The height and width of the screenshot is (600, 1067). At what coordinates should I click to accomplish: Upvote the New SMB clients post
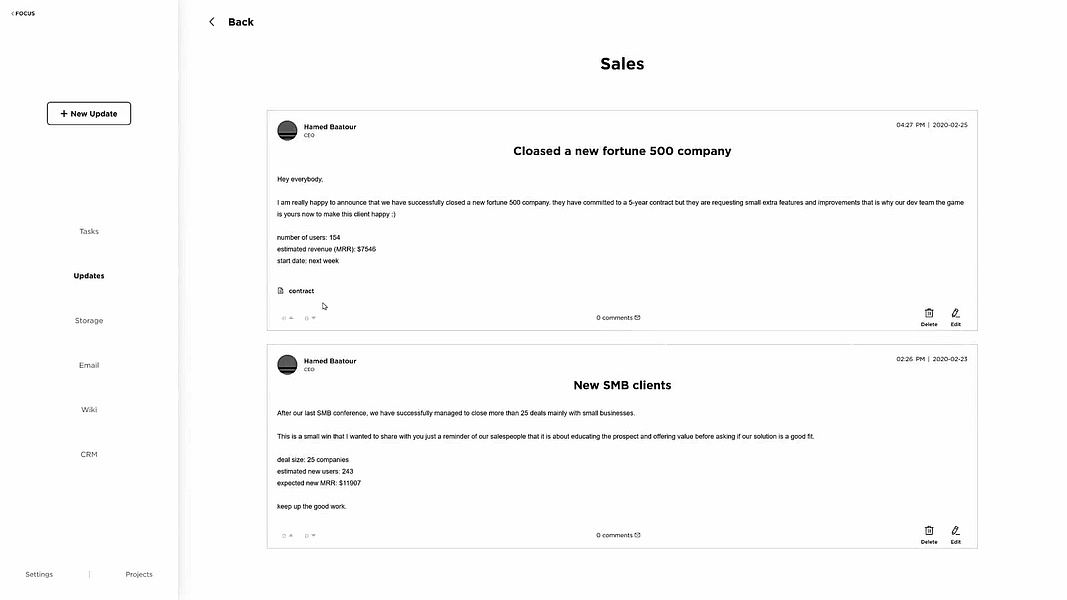pyautogui.click(x=288, y=535)
